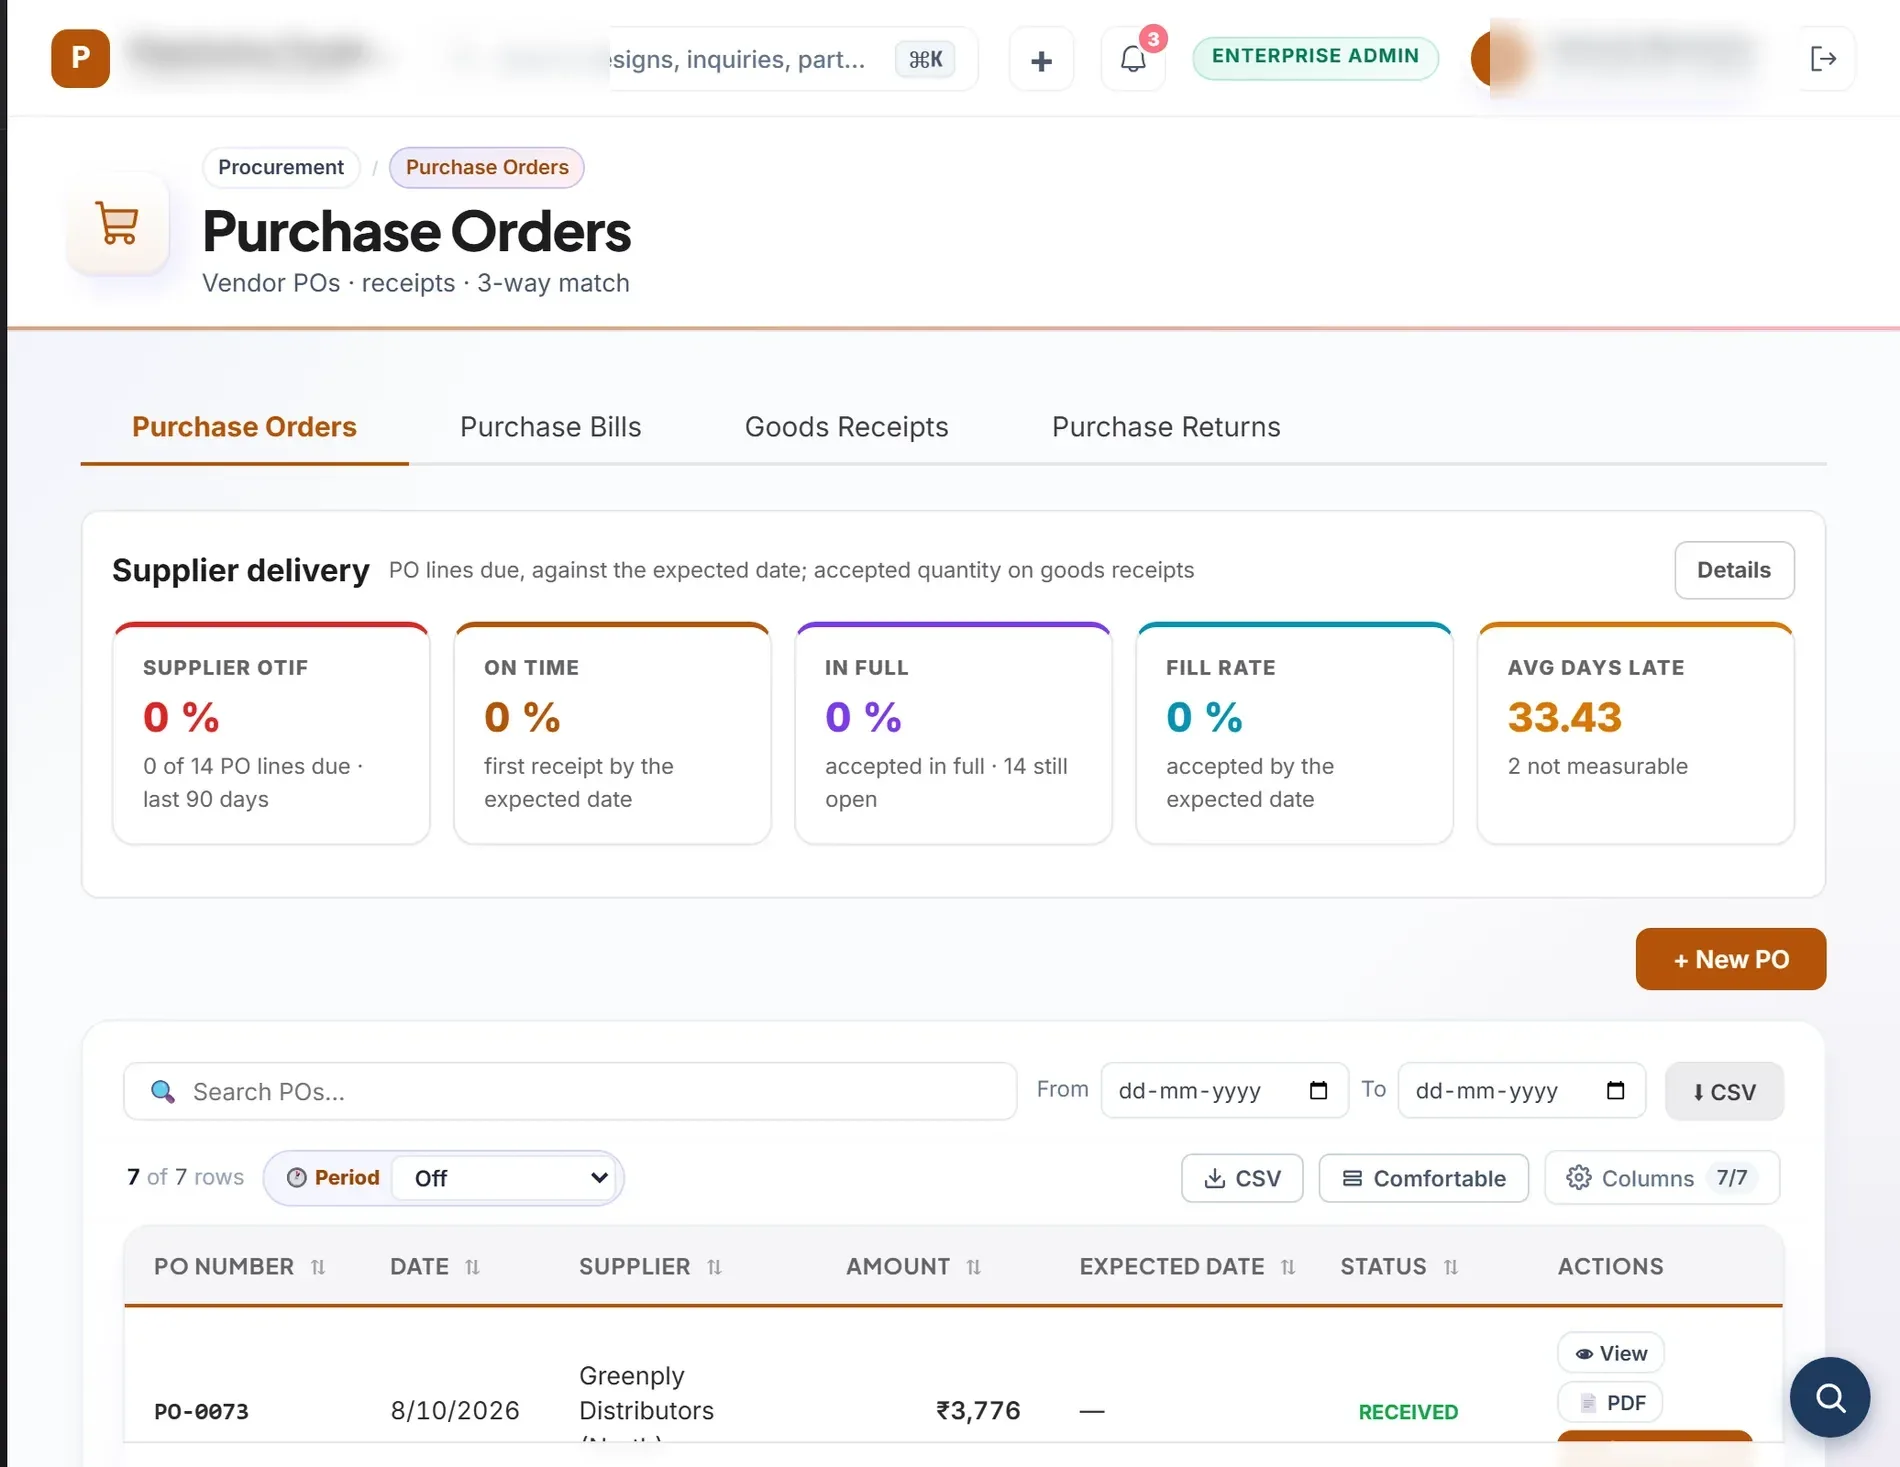Switch to the Purchase Returns tab
This screenshot has width=1900, height=1467.
pos(1166,427)
